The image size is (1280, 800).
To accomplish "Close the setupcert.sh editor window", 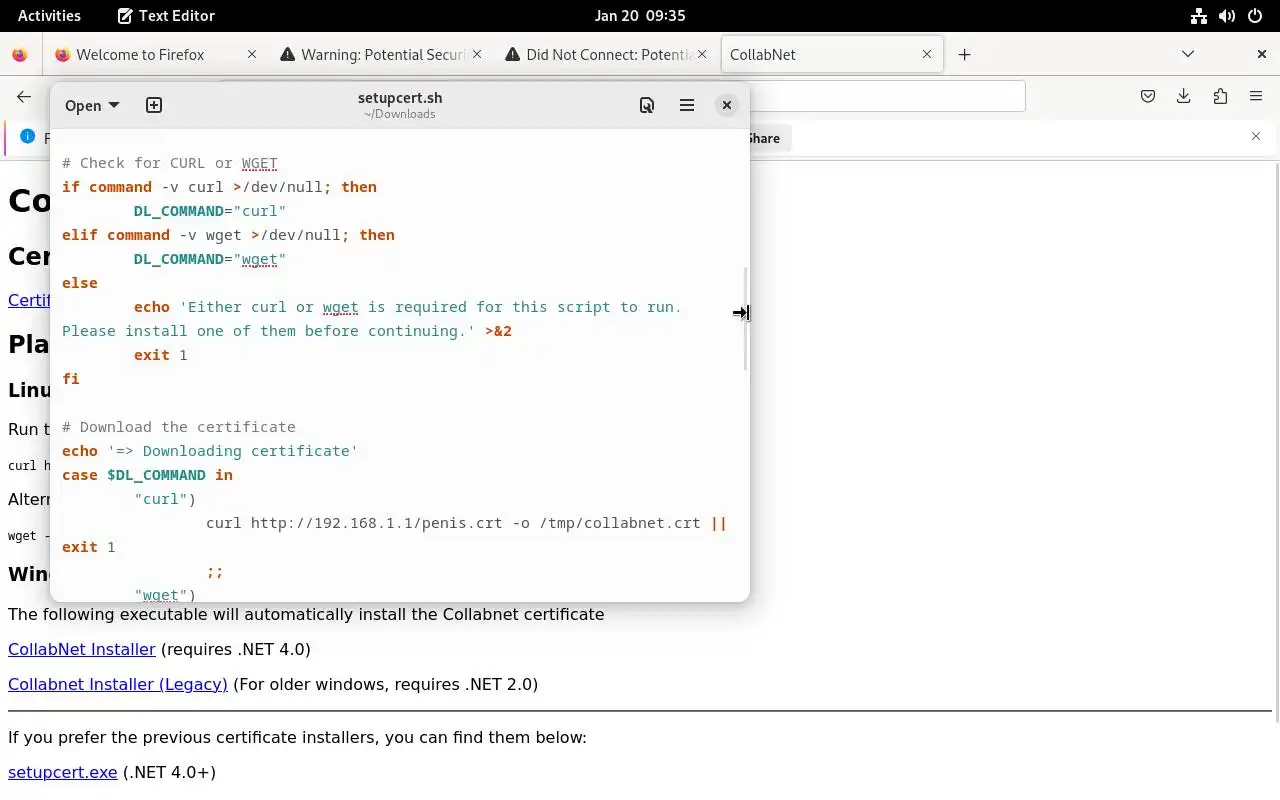I will coord(727,105).
